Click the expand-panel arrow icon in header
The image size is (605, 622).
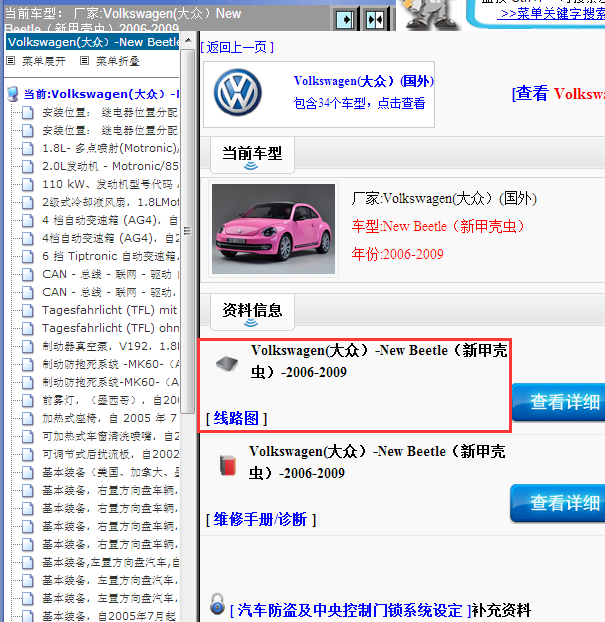click(x=345, y=19)
